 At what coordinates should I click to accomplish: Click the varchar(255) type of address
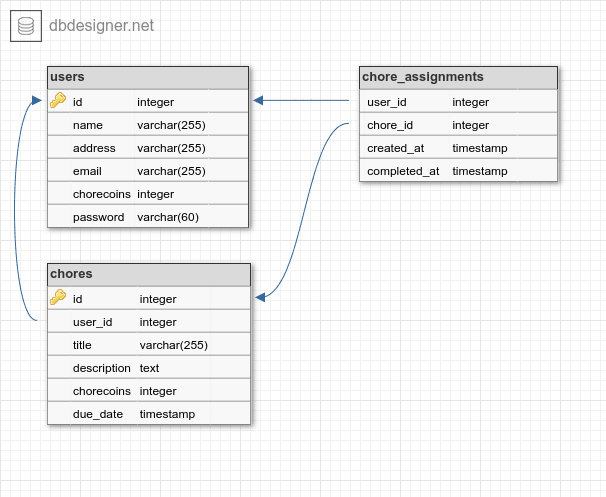point(171,148)
